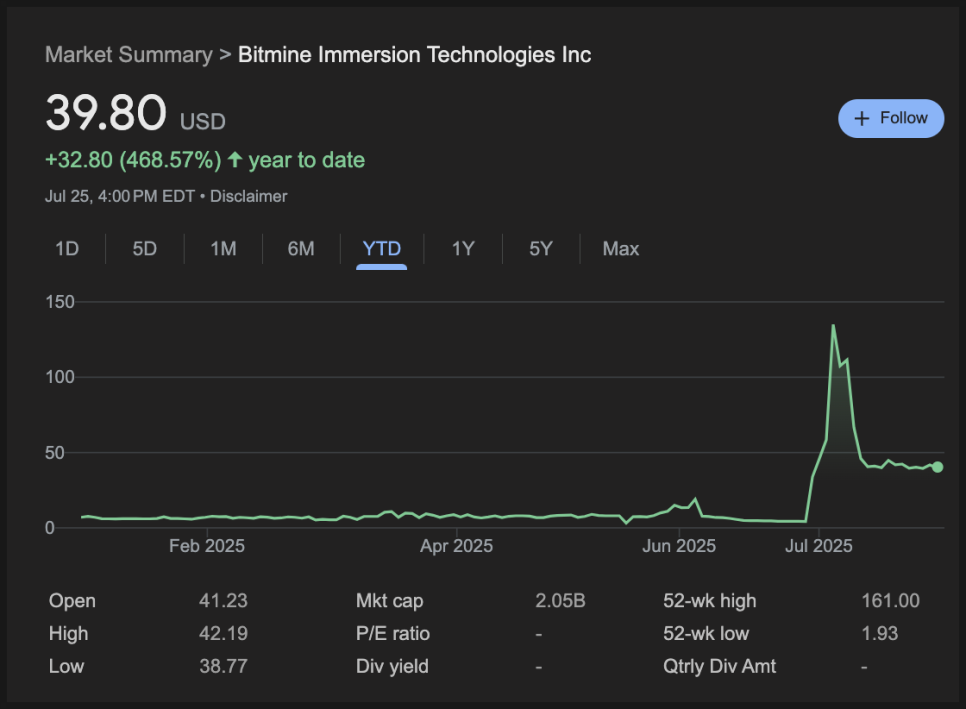
Task: Click the Mkt cap value 2.05B
Action: [560, 601]
